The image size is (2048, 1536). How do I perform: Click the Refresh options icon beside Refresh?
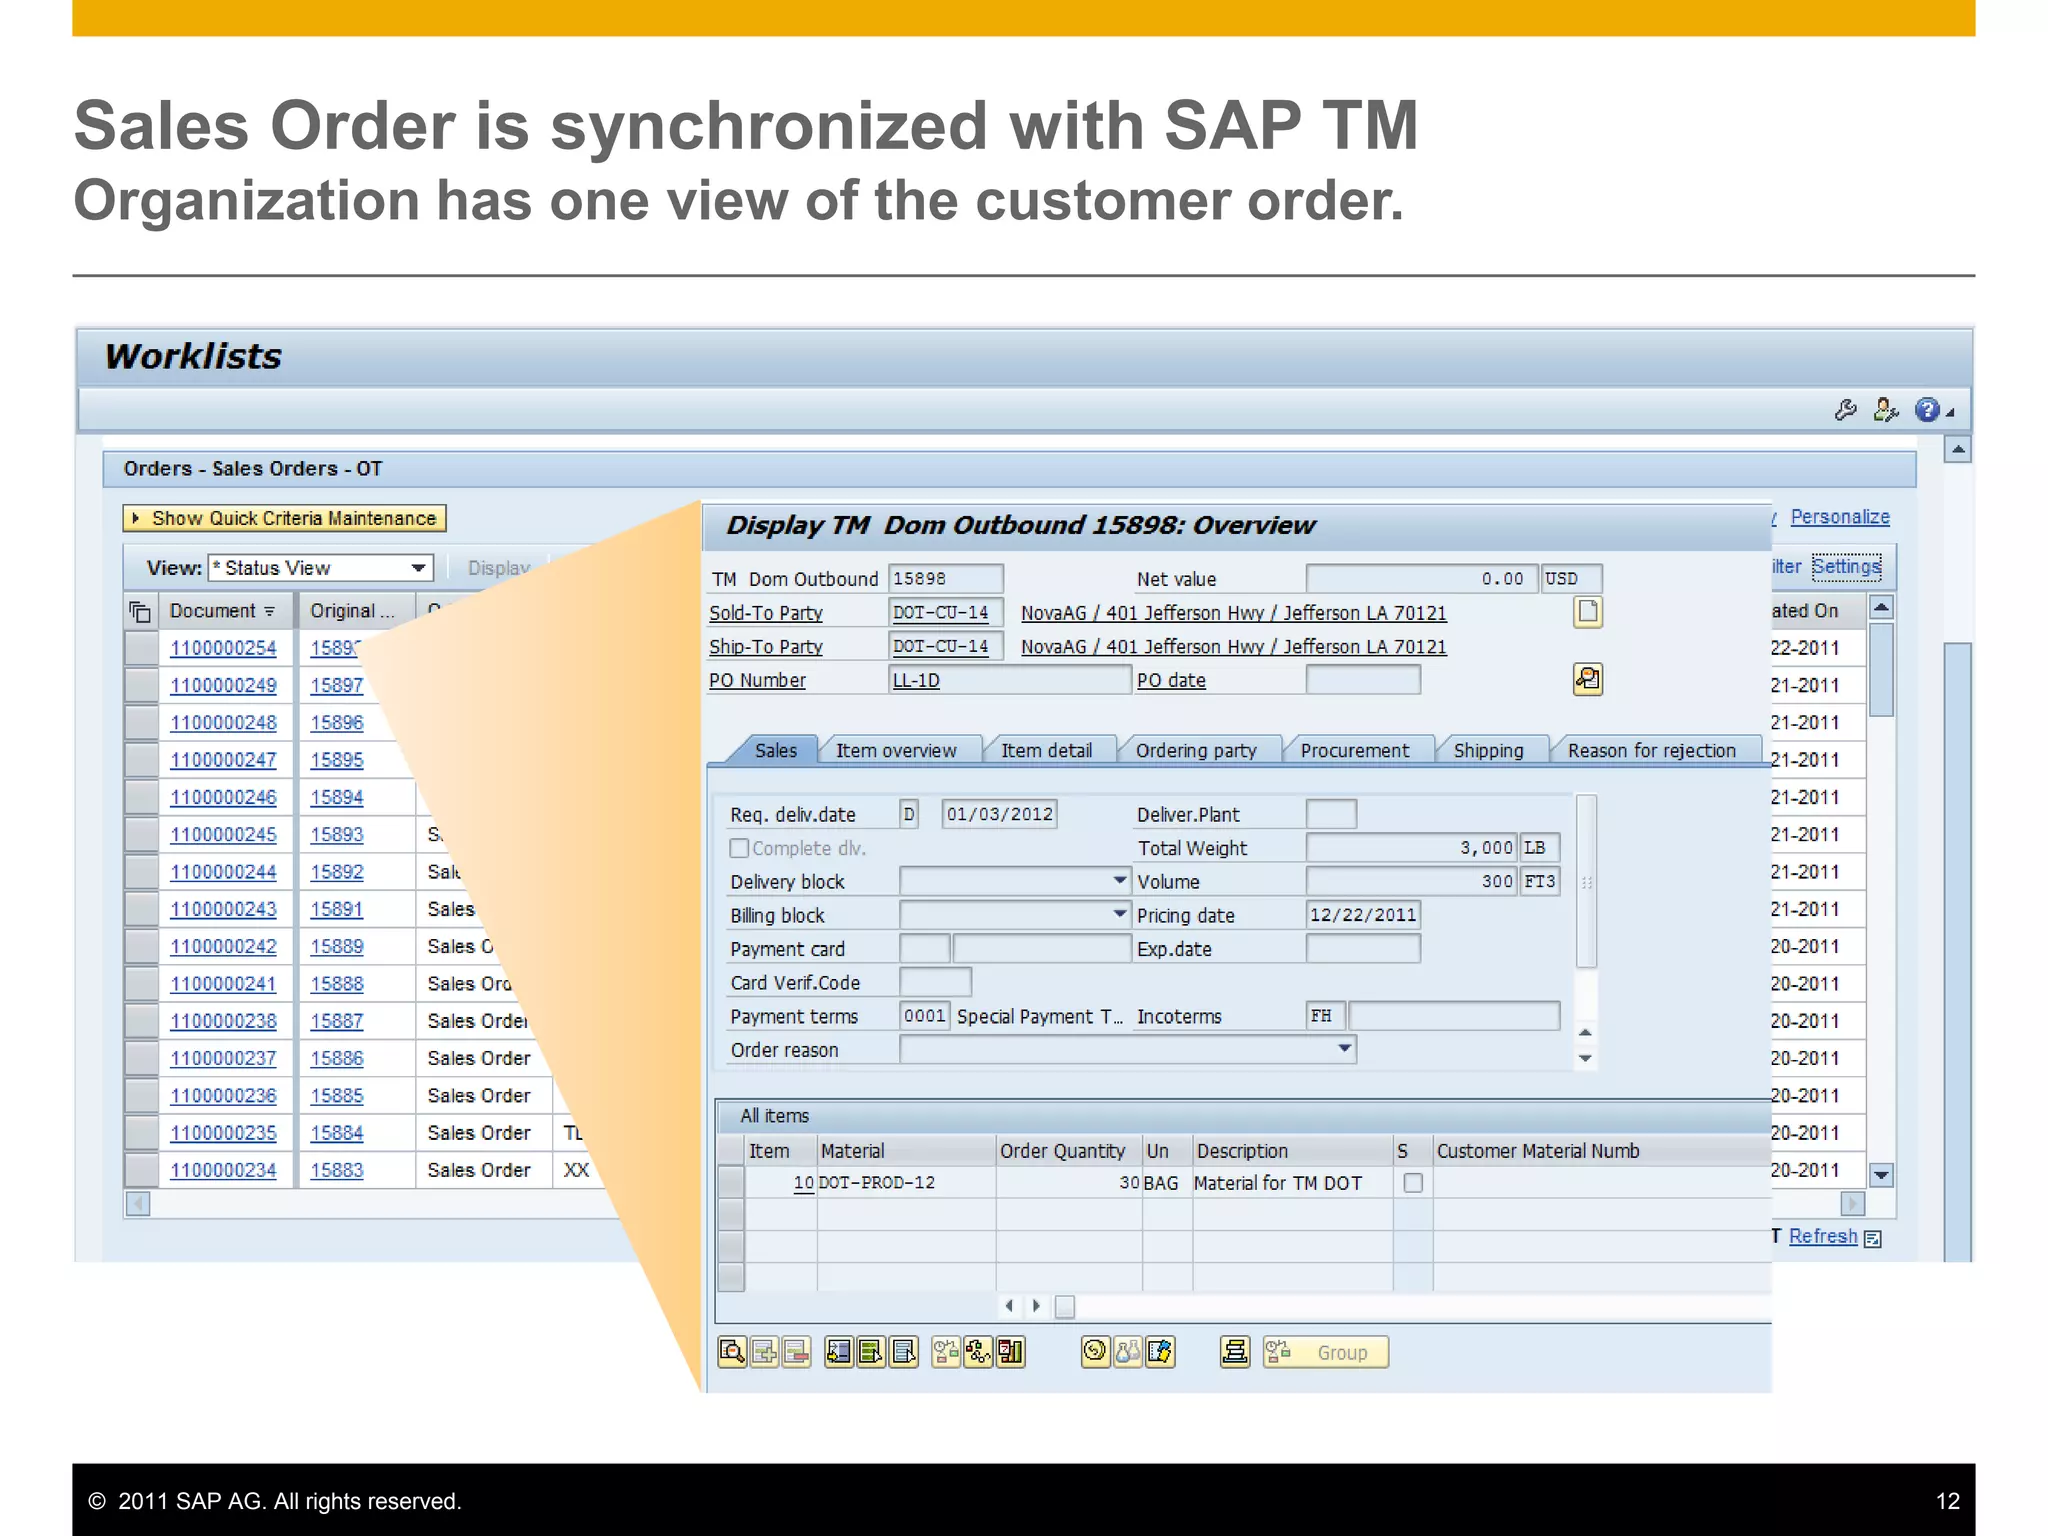point(1873,1238)
